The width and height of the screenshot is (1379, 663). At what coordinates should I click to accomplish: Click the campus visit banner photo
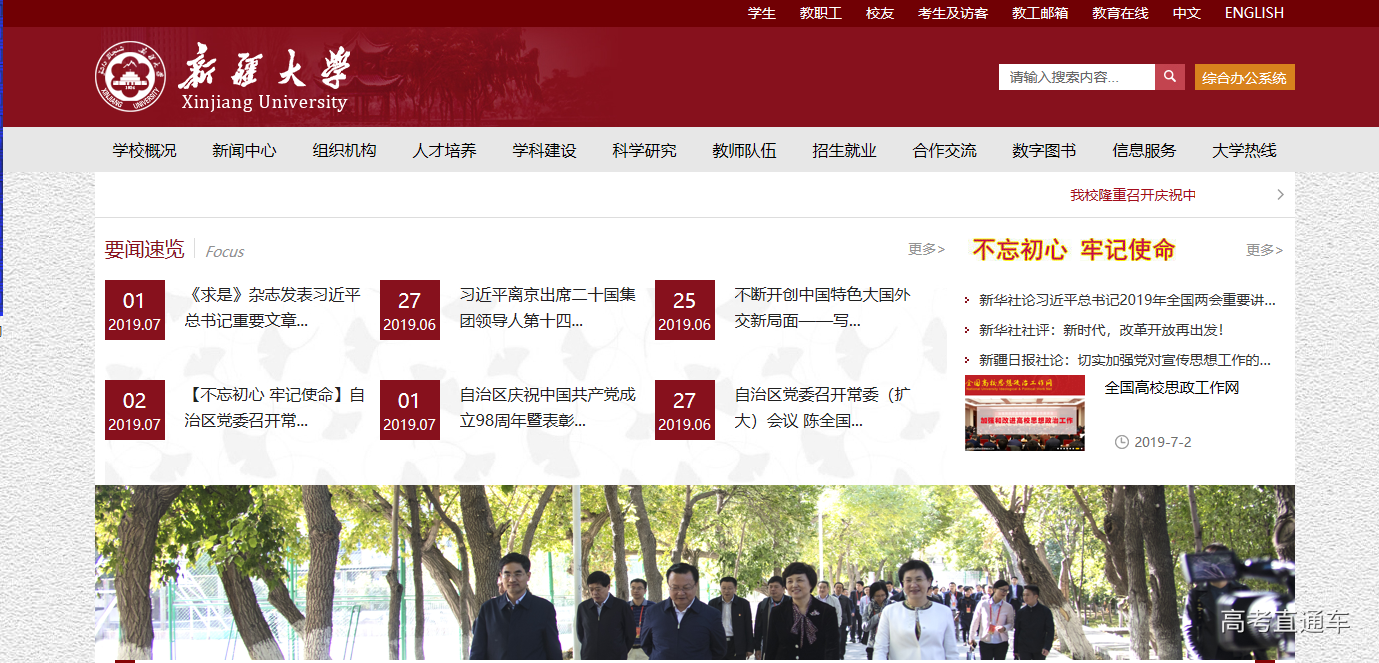point(694,573)
